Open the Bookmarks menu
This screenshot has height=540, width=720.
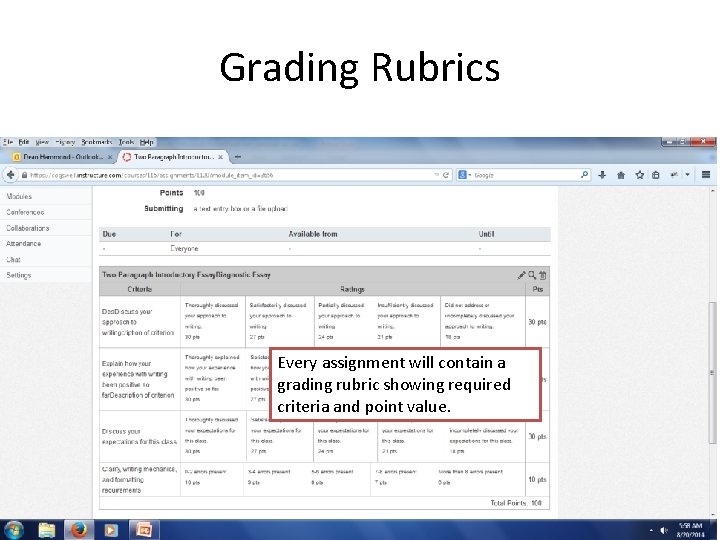tap(97, 142)
